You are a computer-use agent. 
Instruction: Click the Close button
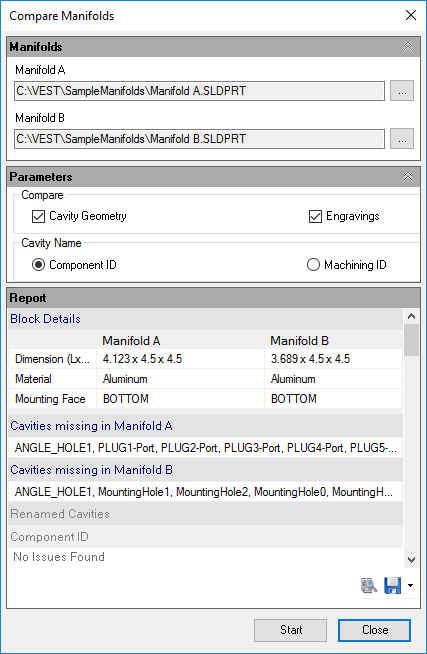coord(374,630)
